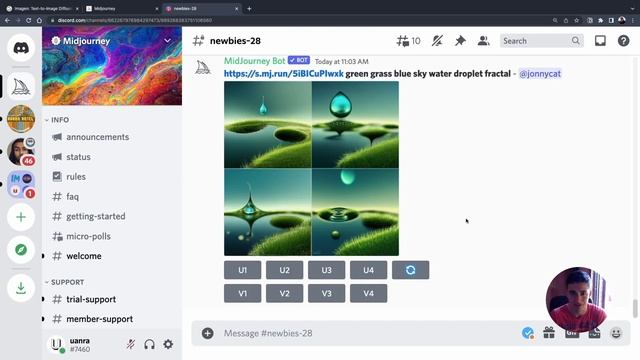Viewport: 640px width, 360px height.
Task: Bookmark page with star icon
Action: point(576,20)
